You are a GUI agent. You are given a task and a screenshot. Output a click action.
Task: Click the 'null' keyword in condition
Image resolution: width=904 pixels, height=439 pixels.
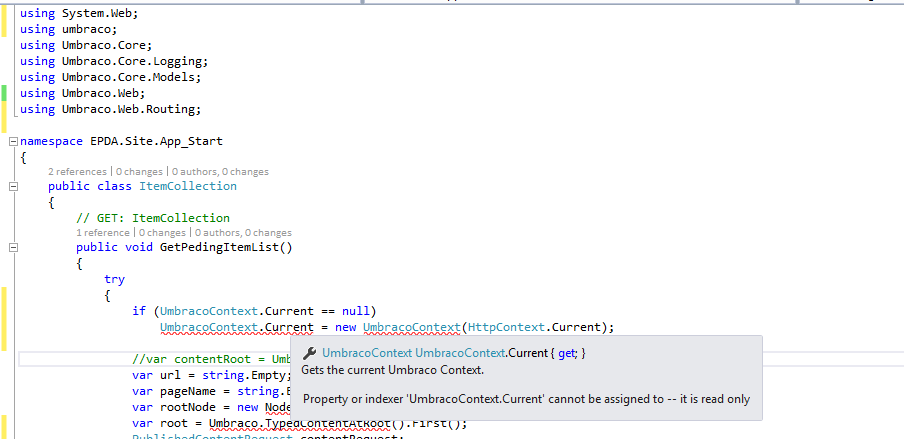coord(356,312)
